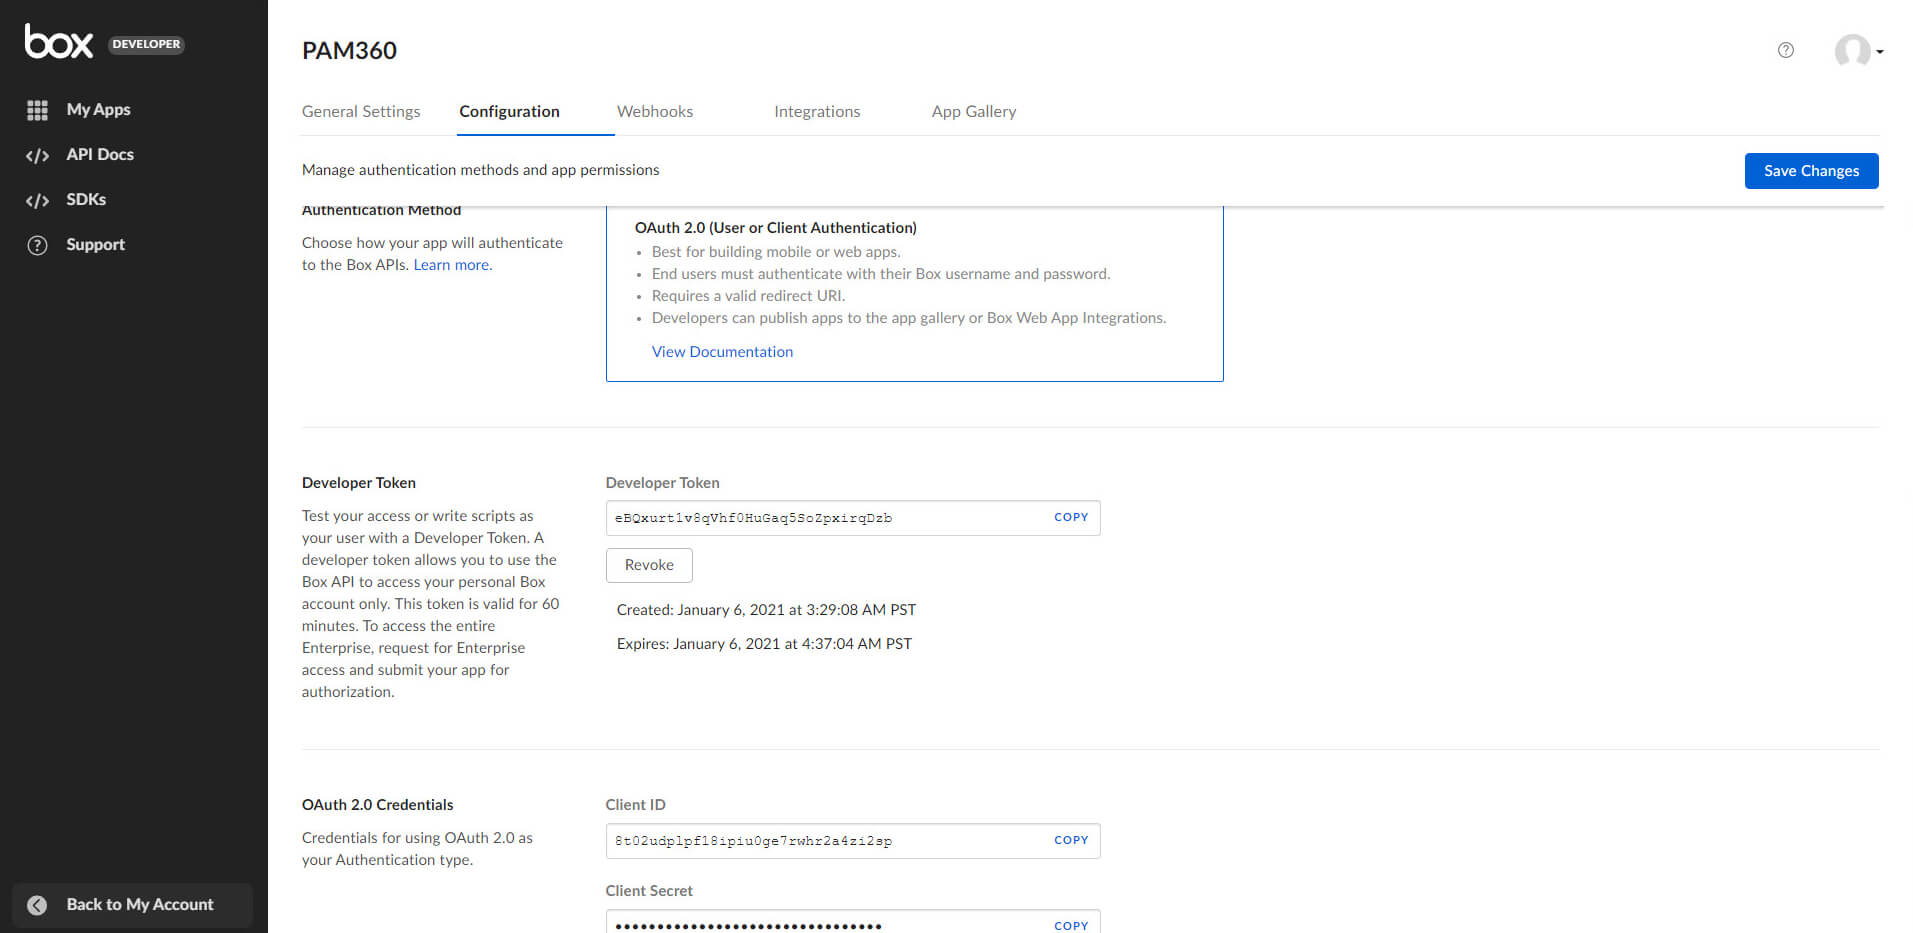Select the App Gallery tab
Viewport: 1913px width, 933px height.
tap(973, 111)
